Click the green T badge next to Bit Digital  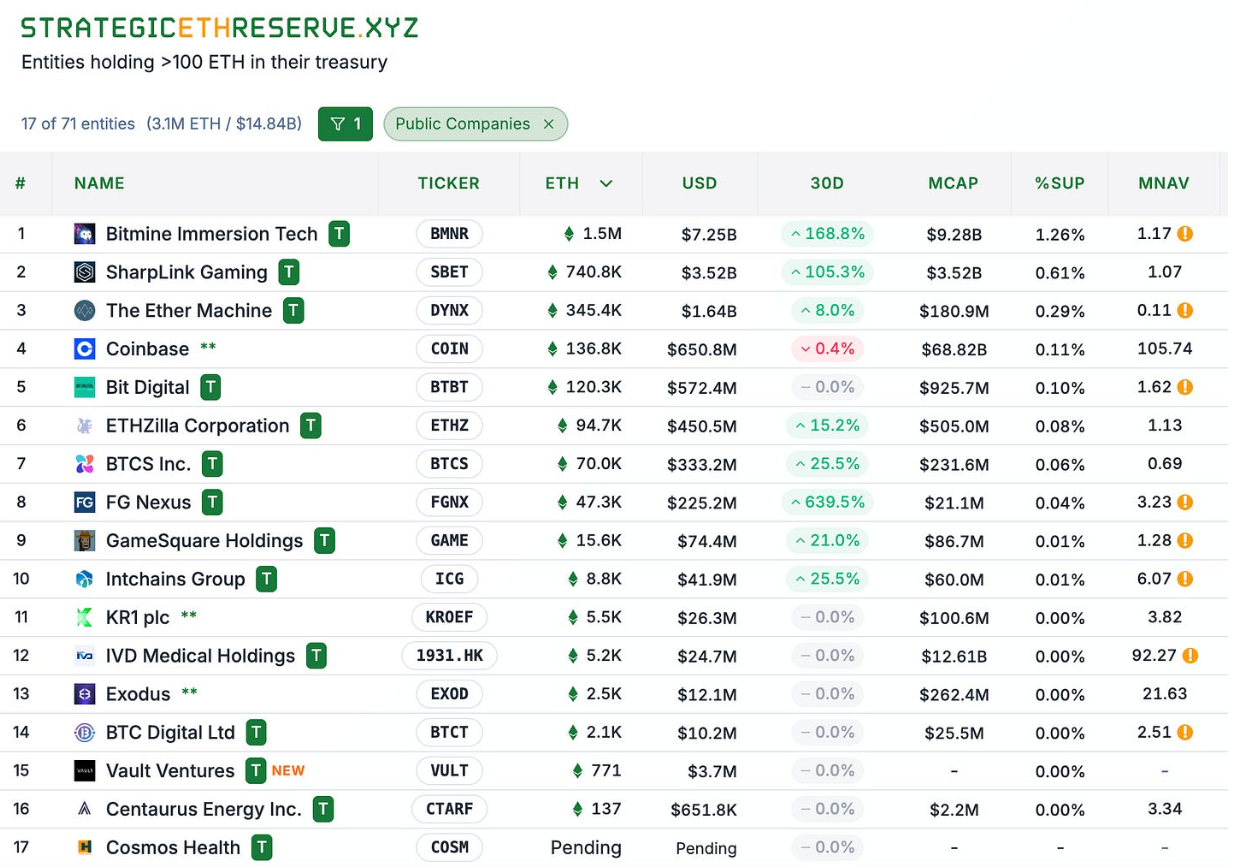point(210,387)
